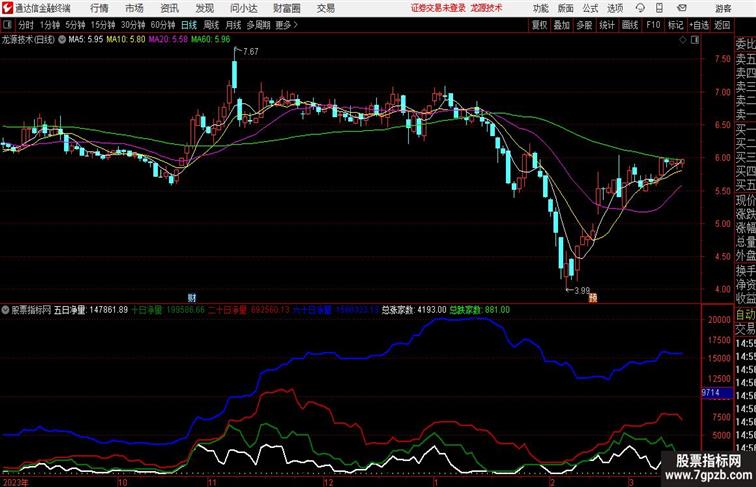Open the 财富圈 menu
Image resolution: width=756 pixels, height=487 pixels.
coord(287,8)
